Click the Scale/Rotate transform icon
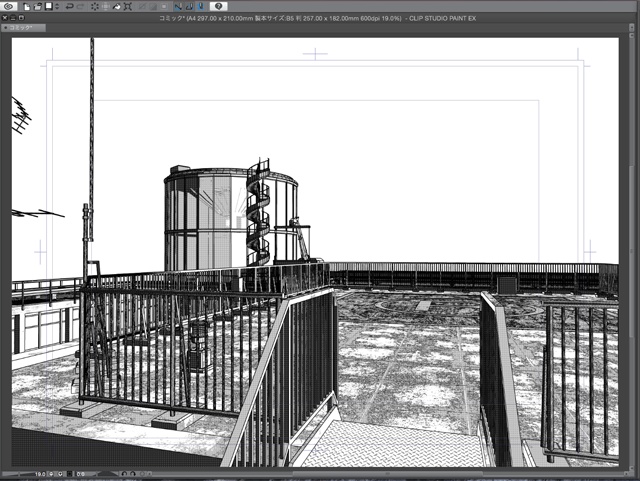Viewport: 640px width, 481px height. pos(128,7)
